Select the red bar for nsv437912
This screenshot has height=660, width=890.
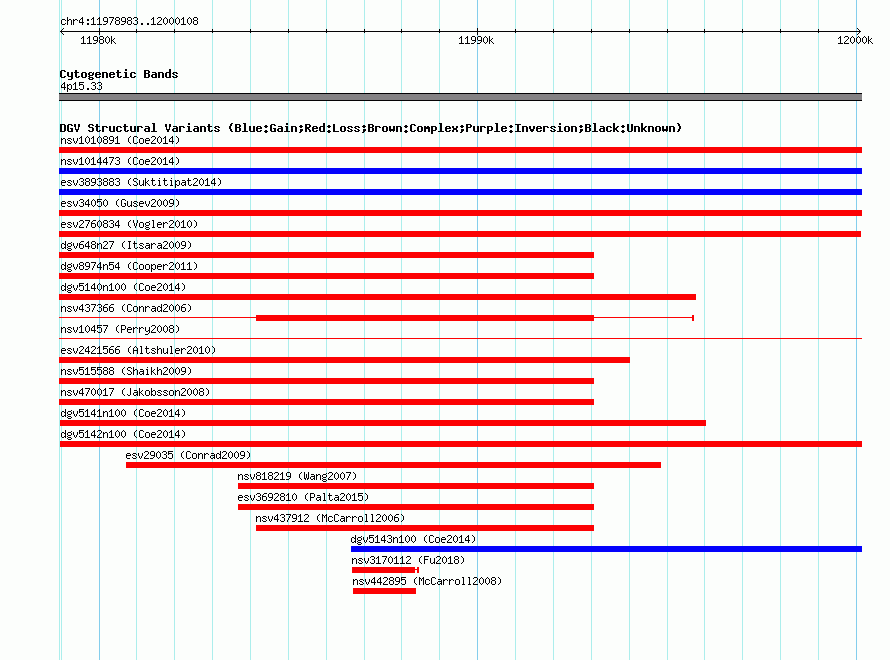(x=425, y=528)
